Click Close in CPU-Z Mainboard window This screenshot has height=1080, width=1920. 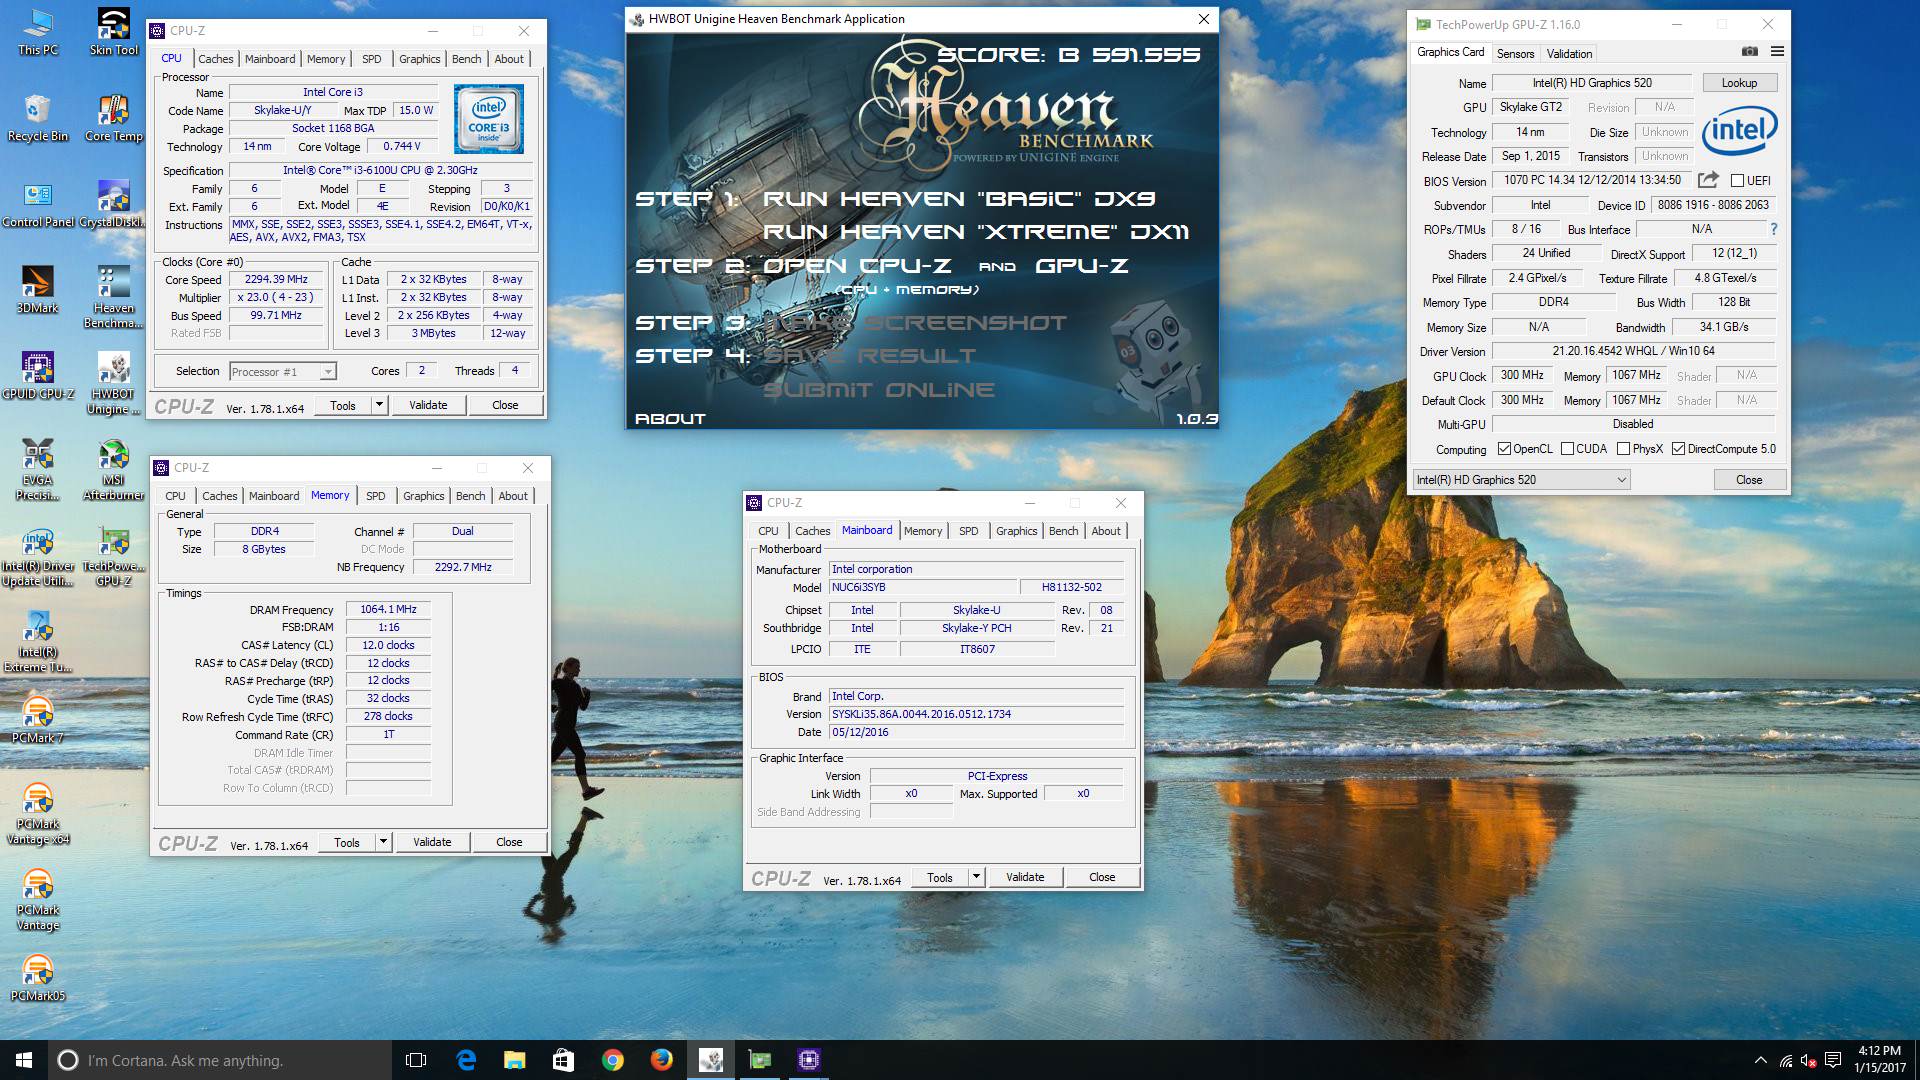click(1102, 877)
